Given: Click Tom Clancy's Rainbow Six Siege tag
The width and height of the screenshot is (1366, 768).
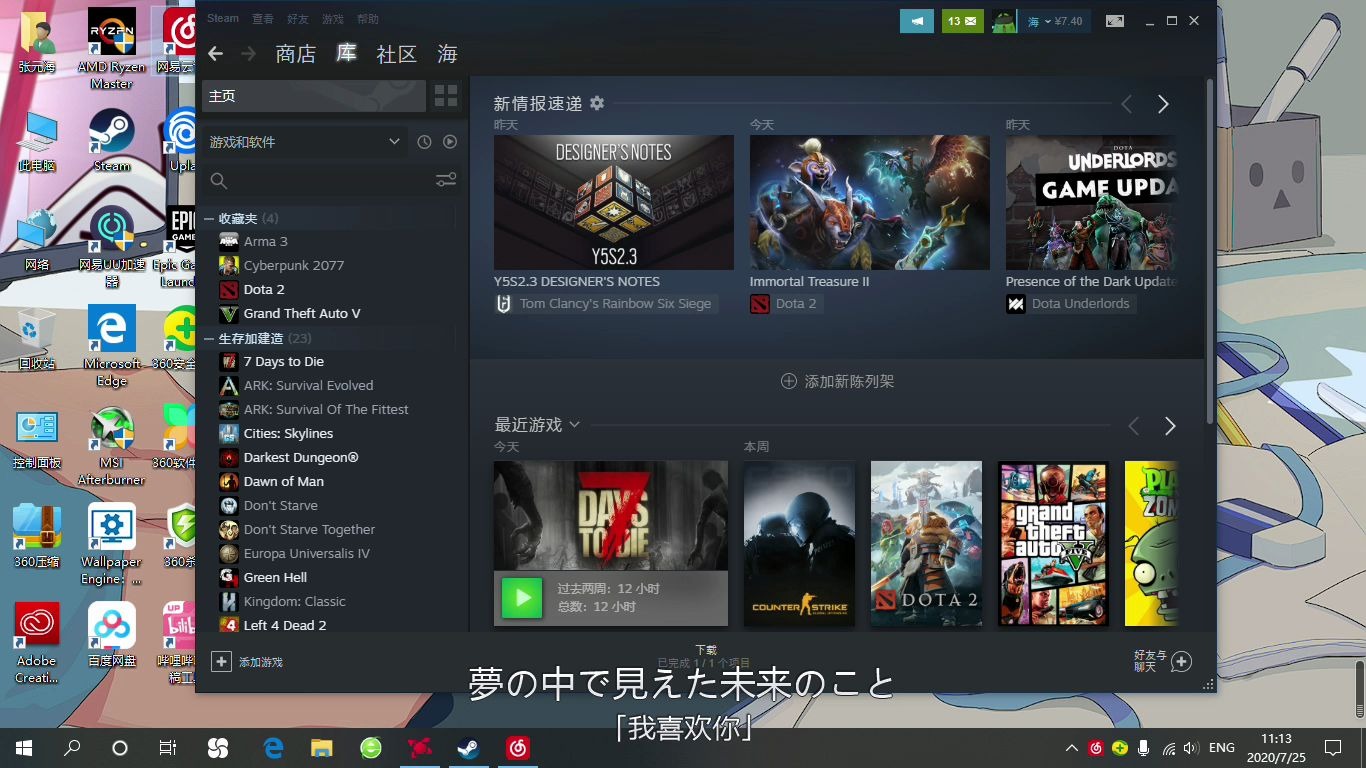Looking at the screenshot, I should [x=606, y=304].
